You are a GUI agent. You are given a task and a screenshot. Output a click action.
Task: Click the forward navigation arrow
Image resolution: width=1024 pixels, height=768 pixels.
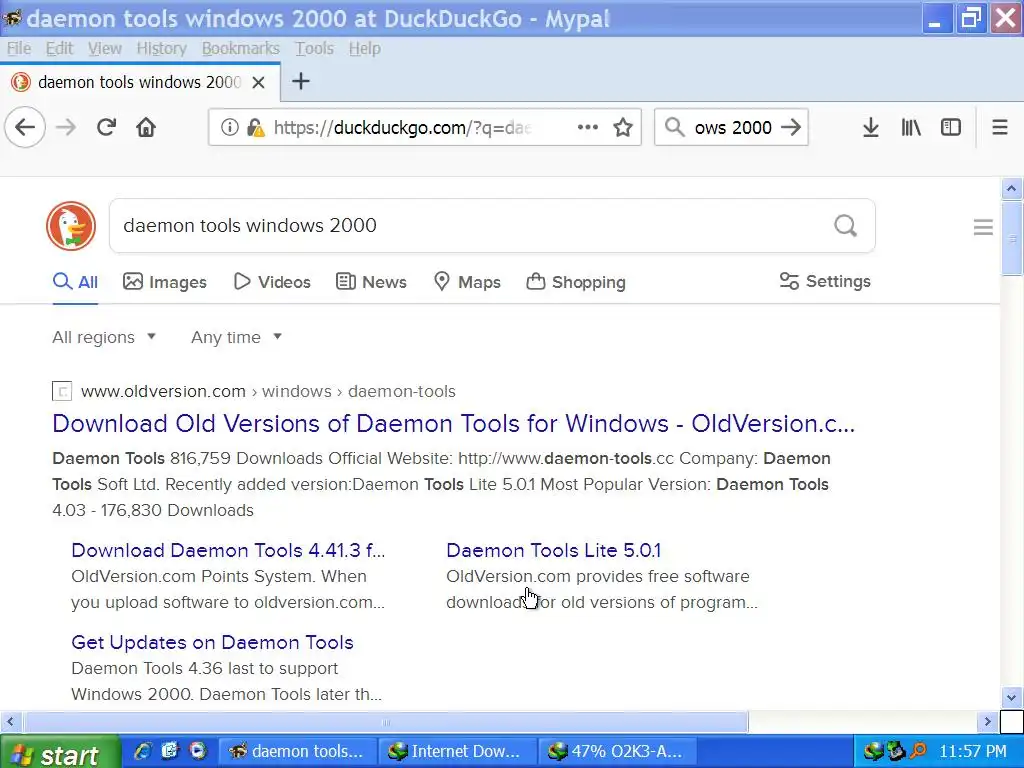pos(66,127)
